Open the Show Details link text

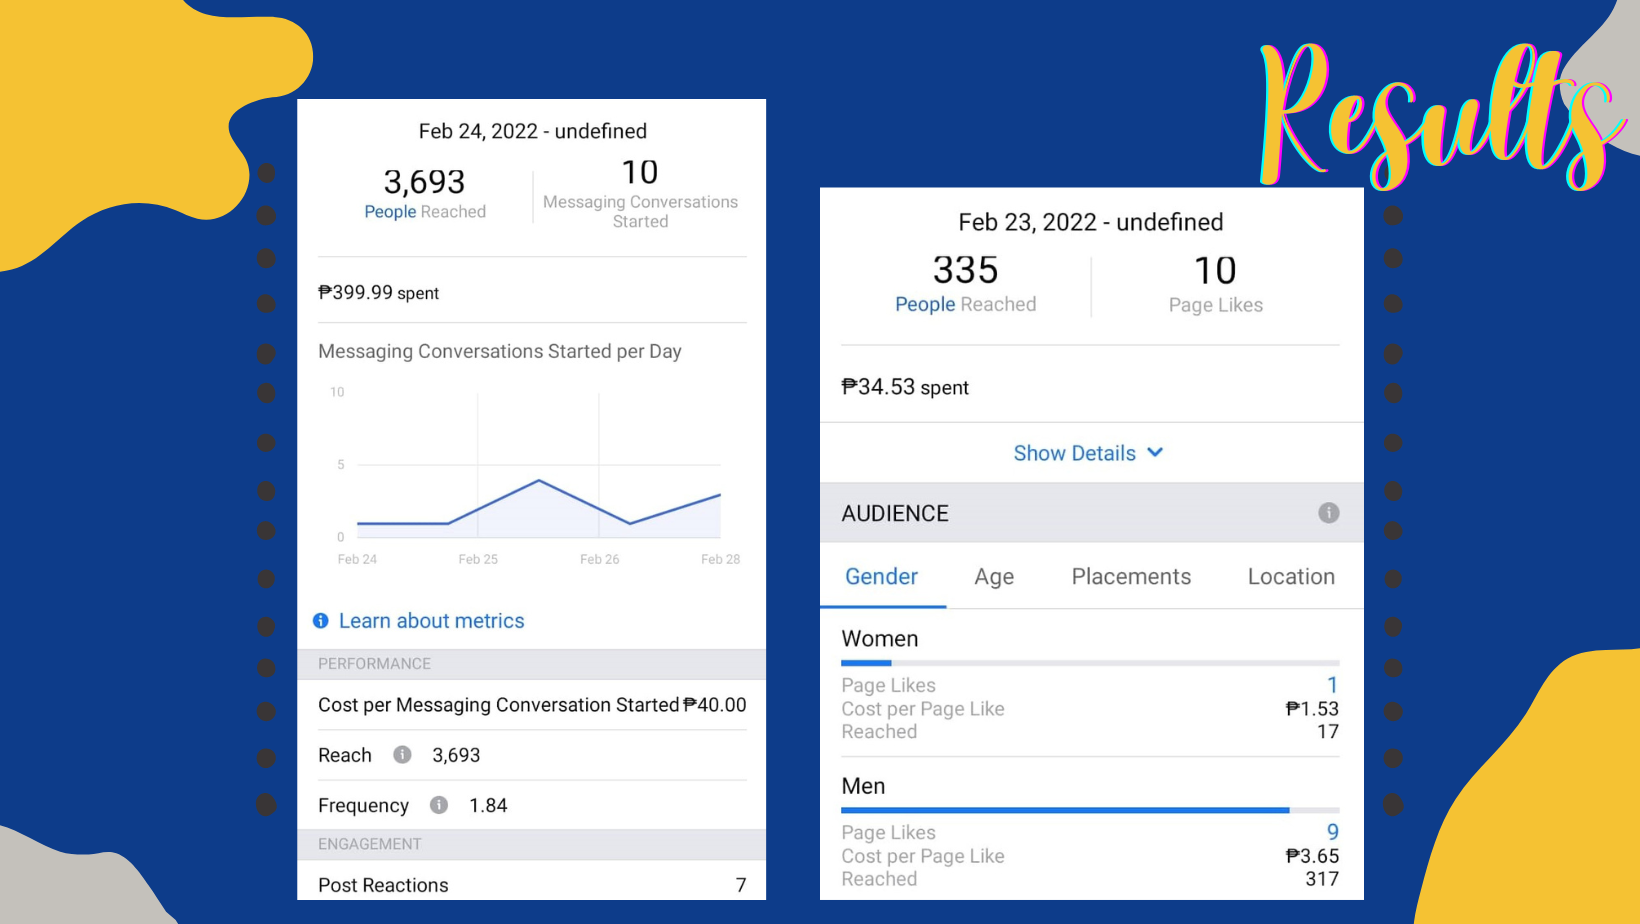click(1074, 453)
